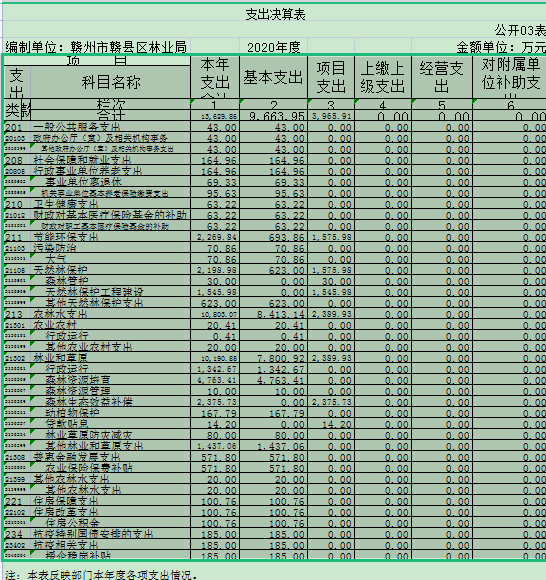Select the row name 普惠金融发展支出
Image resolution: width=546 pixels, height=580 pixels.
(77, 457)
